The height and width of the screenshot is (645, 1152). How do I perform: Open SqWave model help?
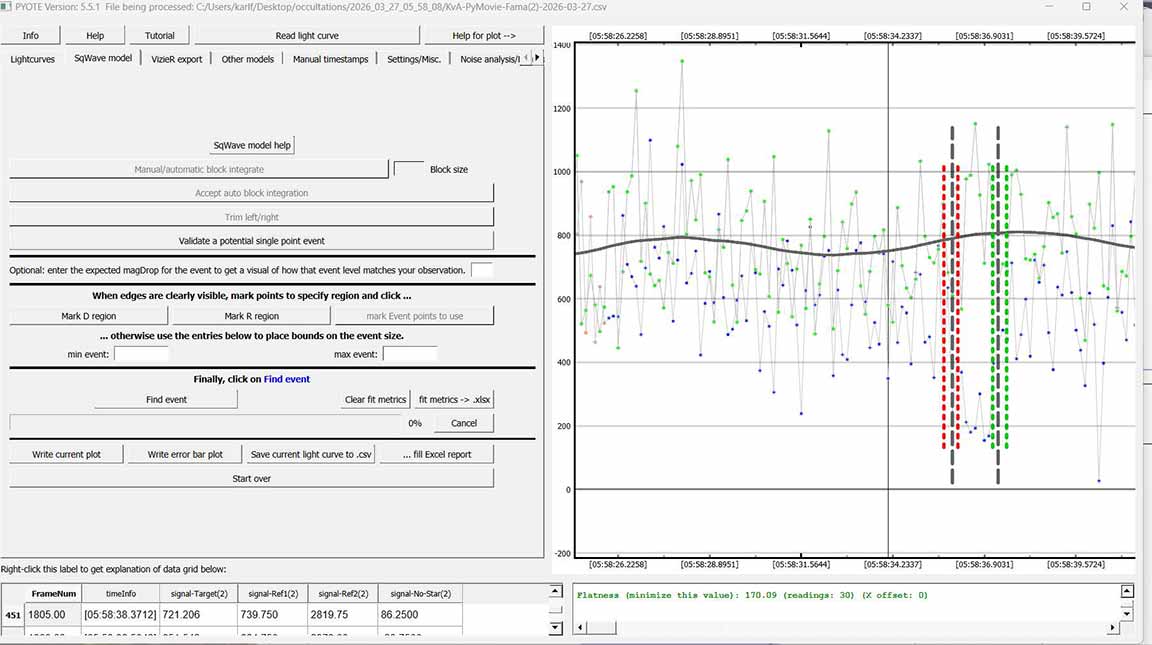(x=252, y=145)
